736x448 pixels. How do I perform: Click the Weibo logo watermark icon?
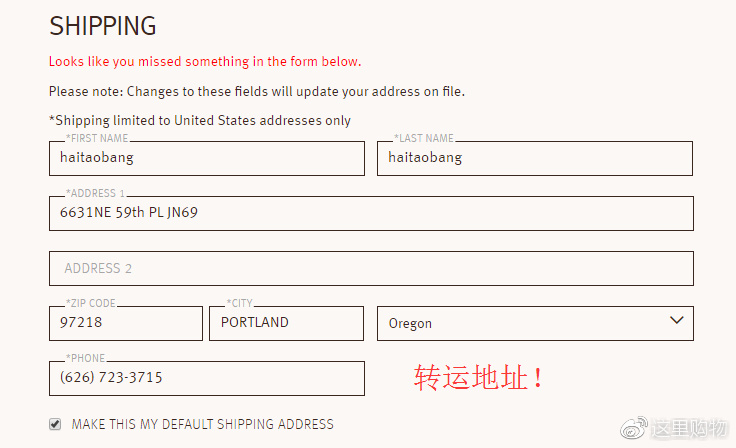point(636,428)
